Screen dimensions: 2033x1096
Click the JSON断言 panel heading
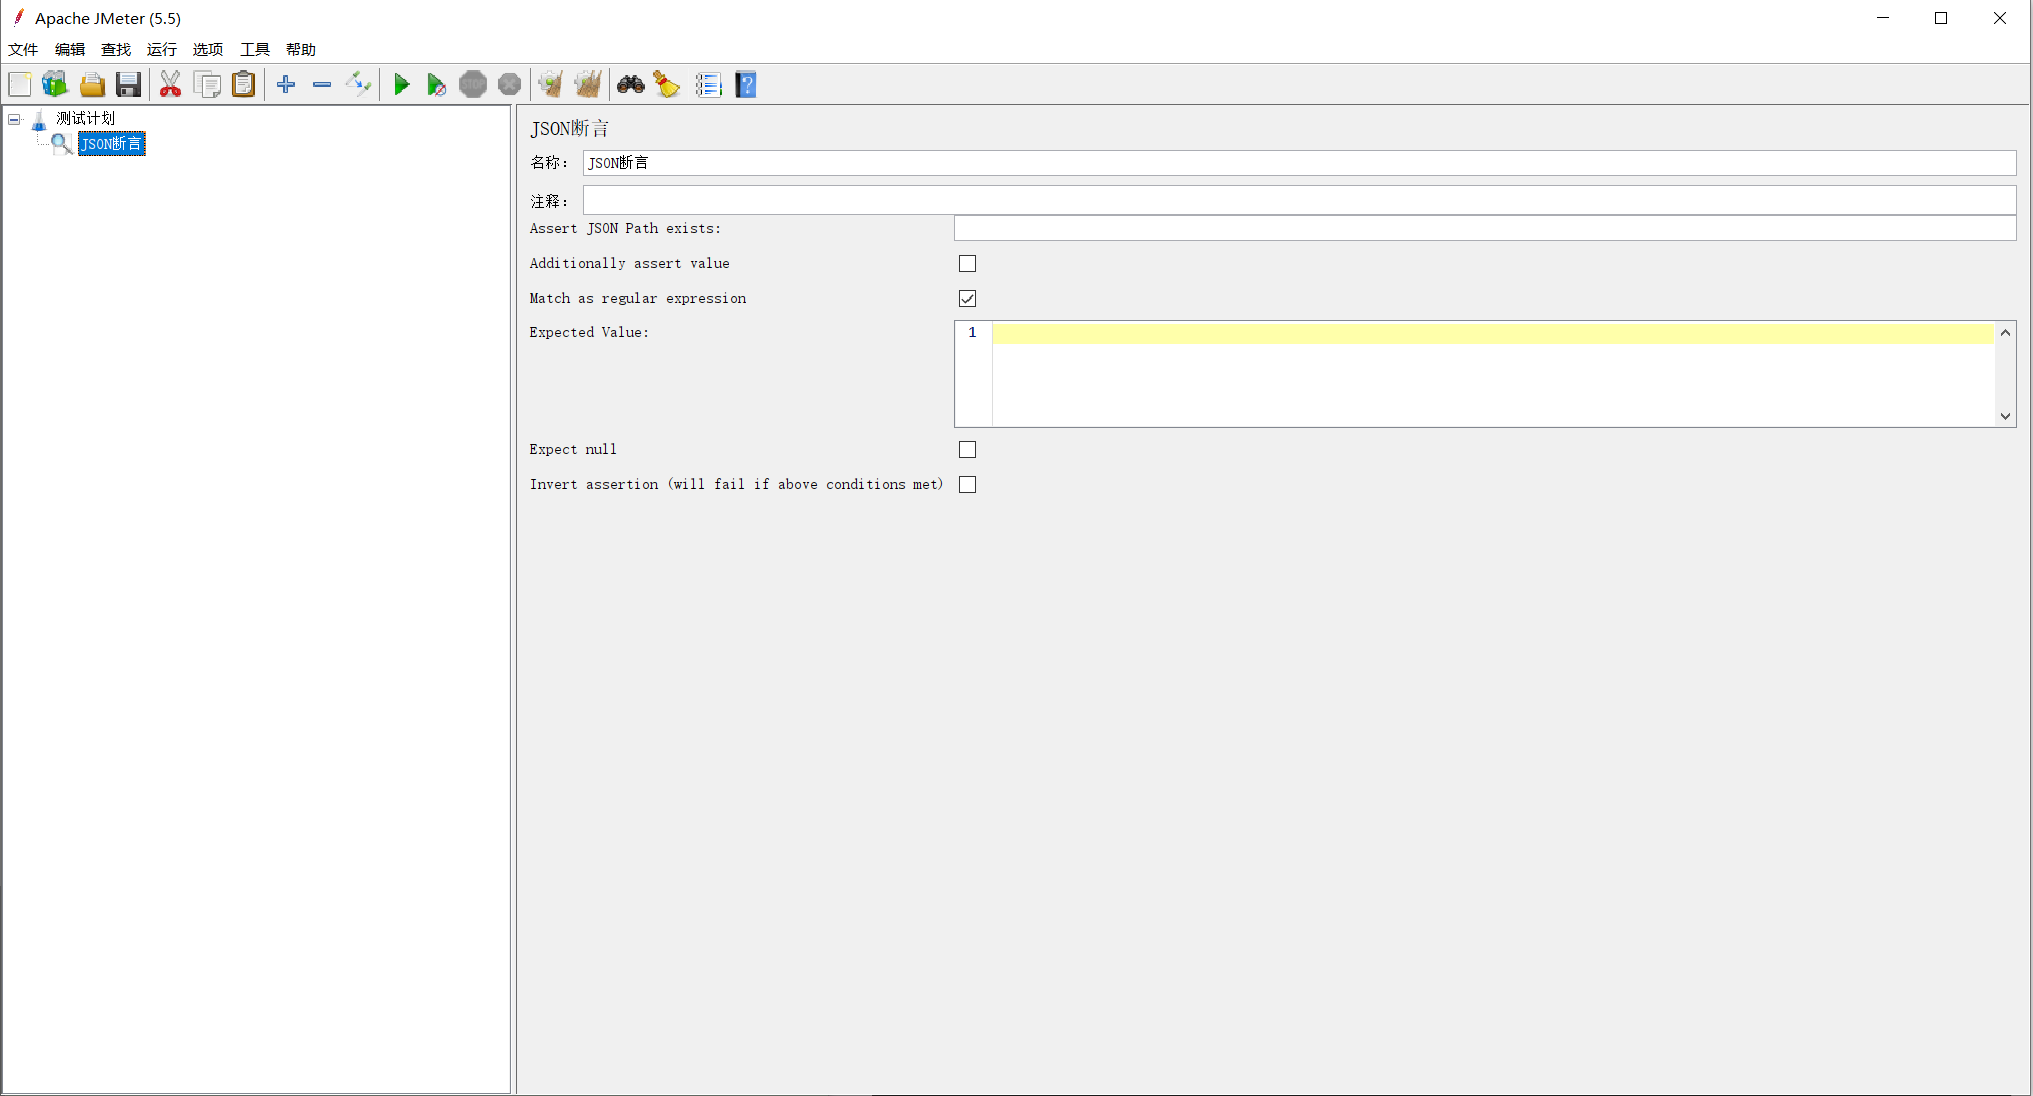(569, 129)
